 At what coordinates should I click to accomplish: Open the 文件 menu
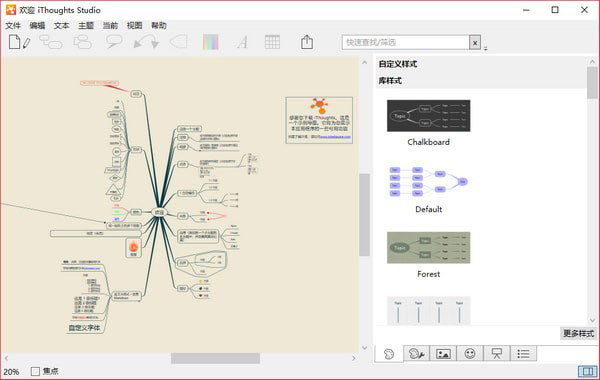click(x=13, y=26)
